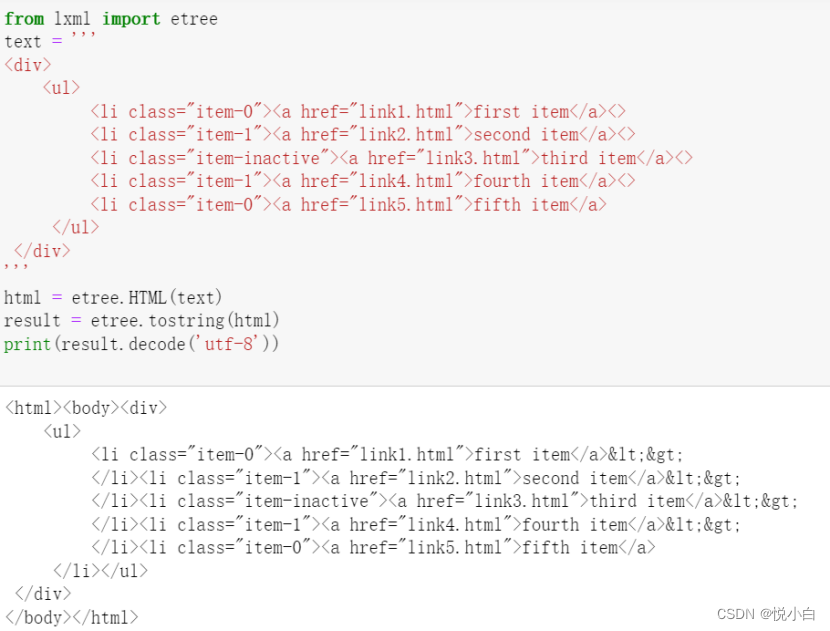Image resolution: width=830 pixels, height=631 pixels.
Task: Click the 'second item' line in code
Action: click(363, 135)
